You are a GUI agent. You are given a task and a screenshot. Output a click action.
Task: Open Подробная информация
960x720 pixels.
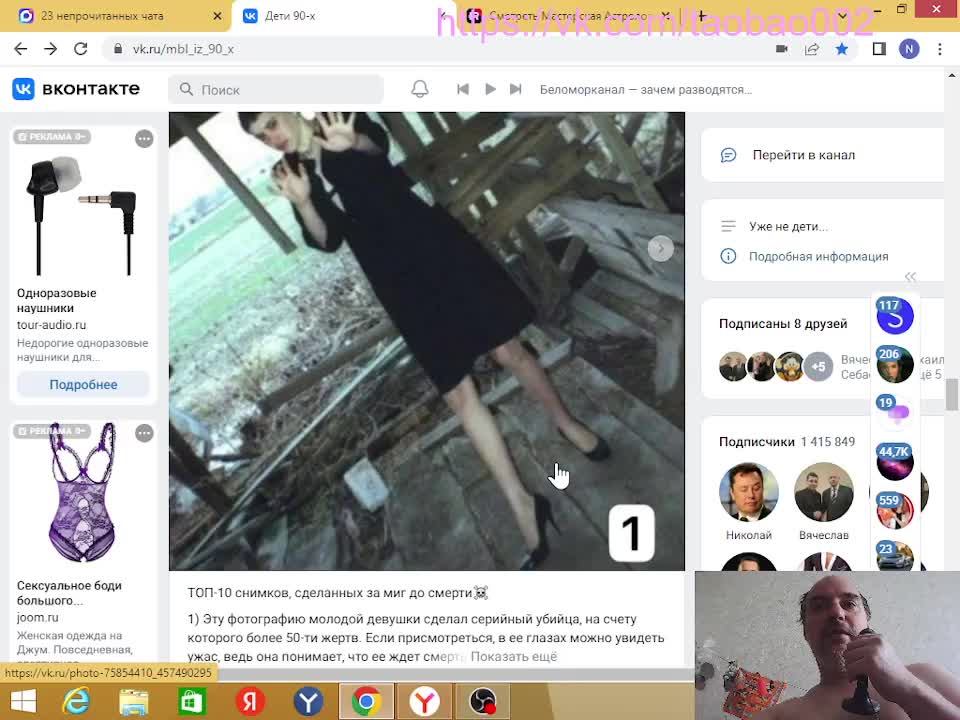tap(819, 257)
